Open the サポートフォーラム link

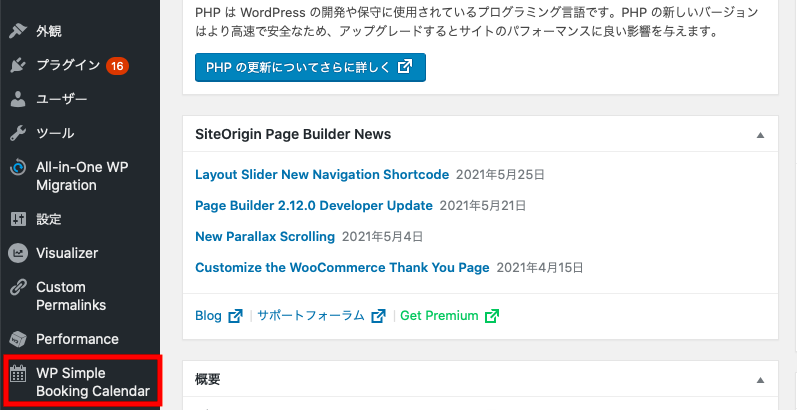311,316
